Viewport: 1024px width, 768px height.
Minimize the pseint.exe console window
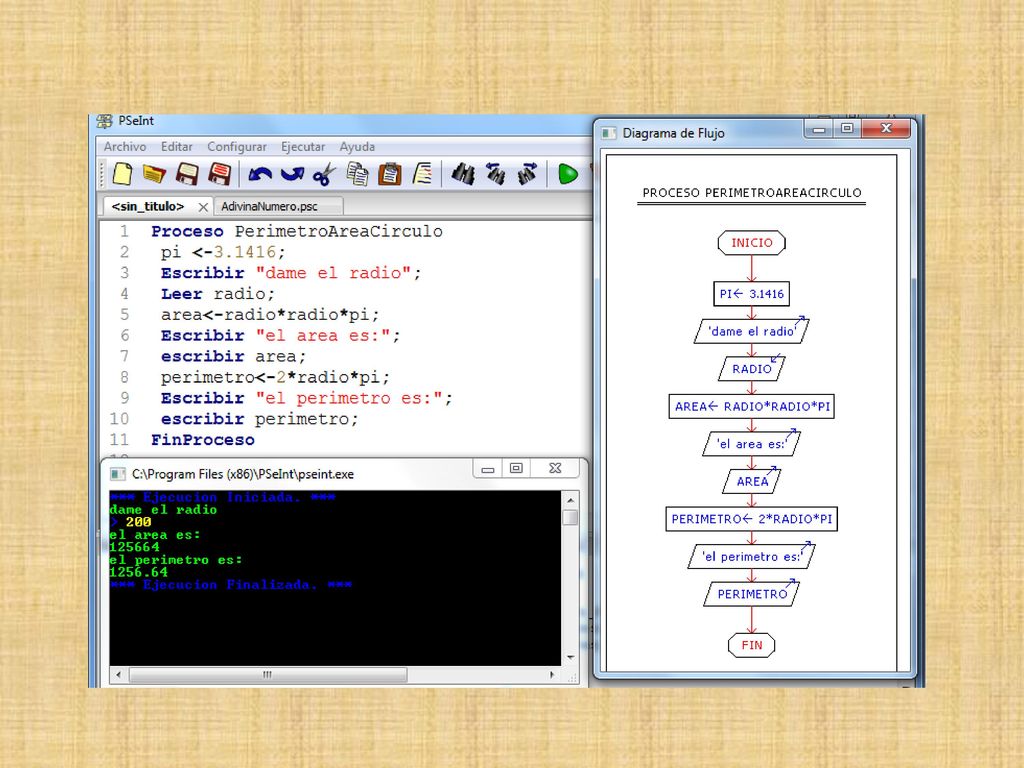coord(487,469)
